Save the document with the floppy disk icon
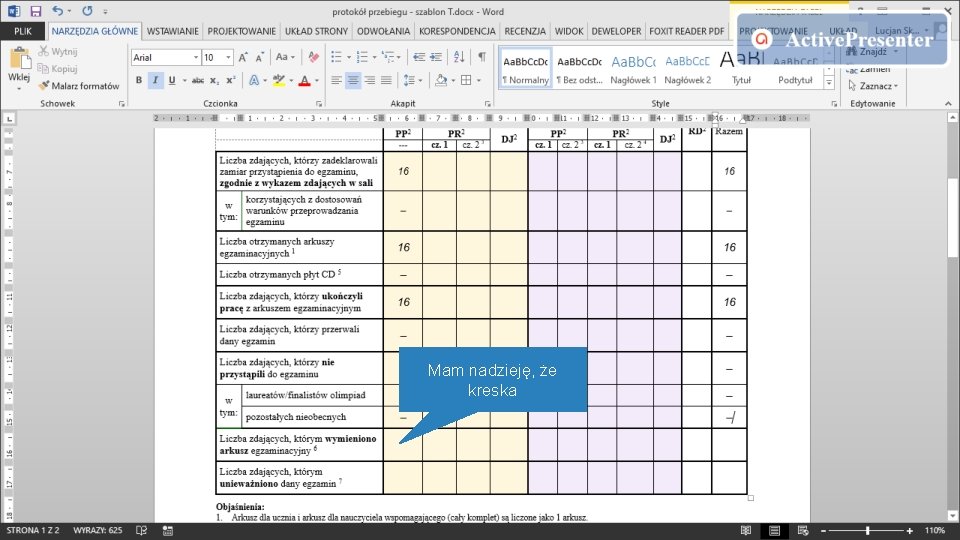Screen dimensions: 960x540 36,11
